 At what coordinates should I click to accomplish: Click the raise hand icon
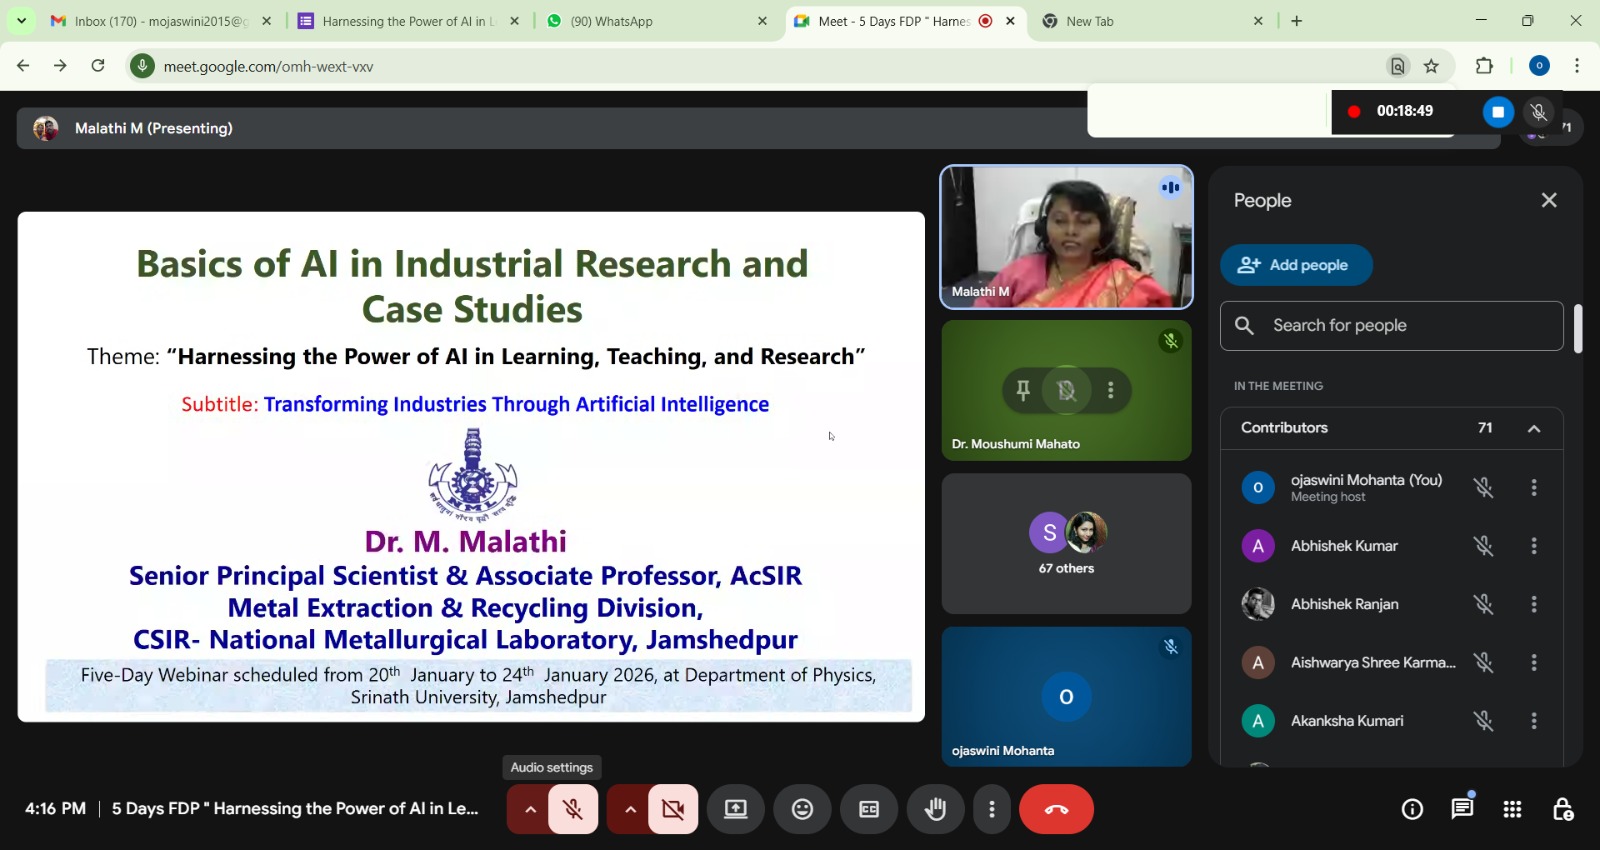[935, 809]
